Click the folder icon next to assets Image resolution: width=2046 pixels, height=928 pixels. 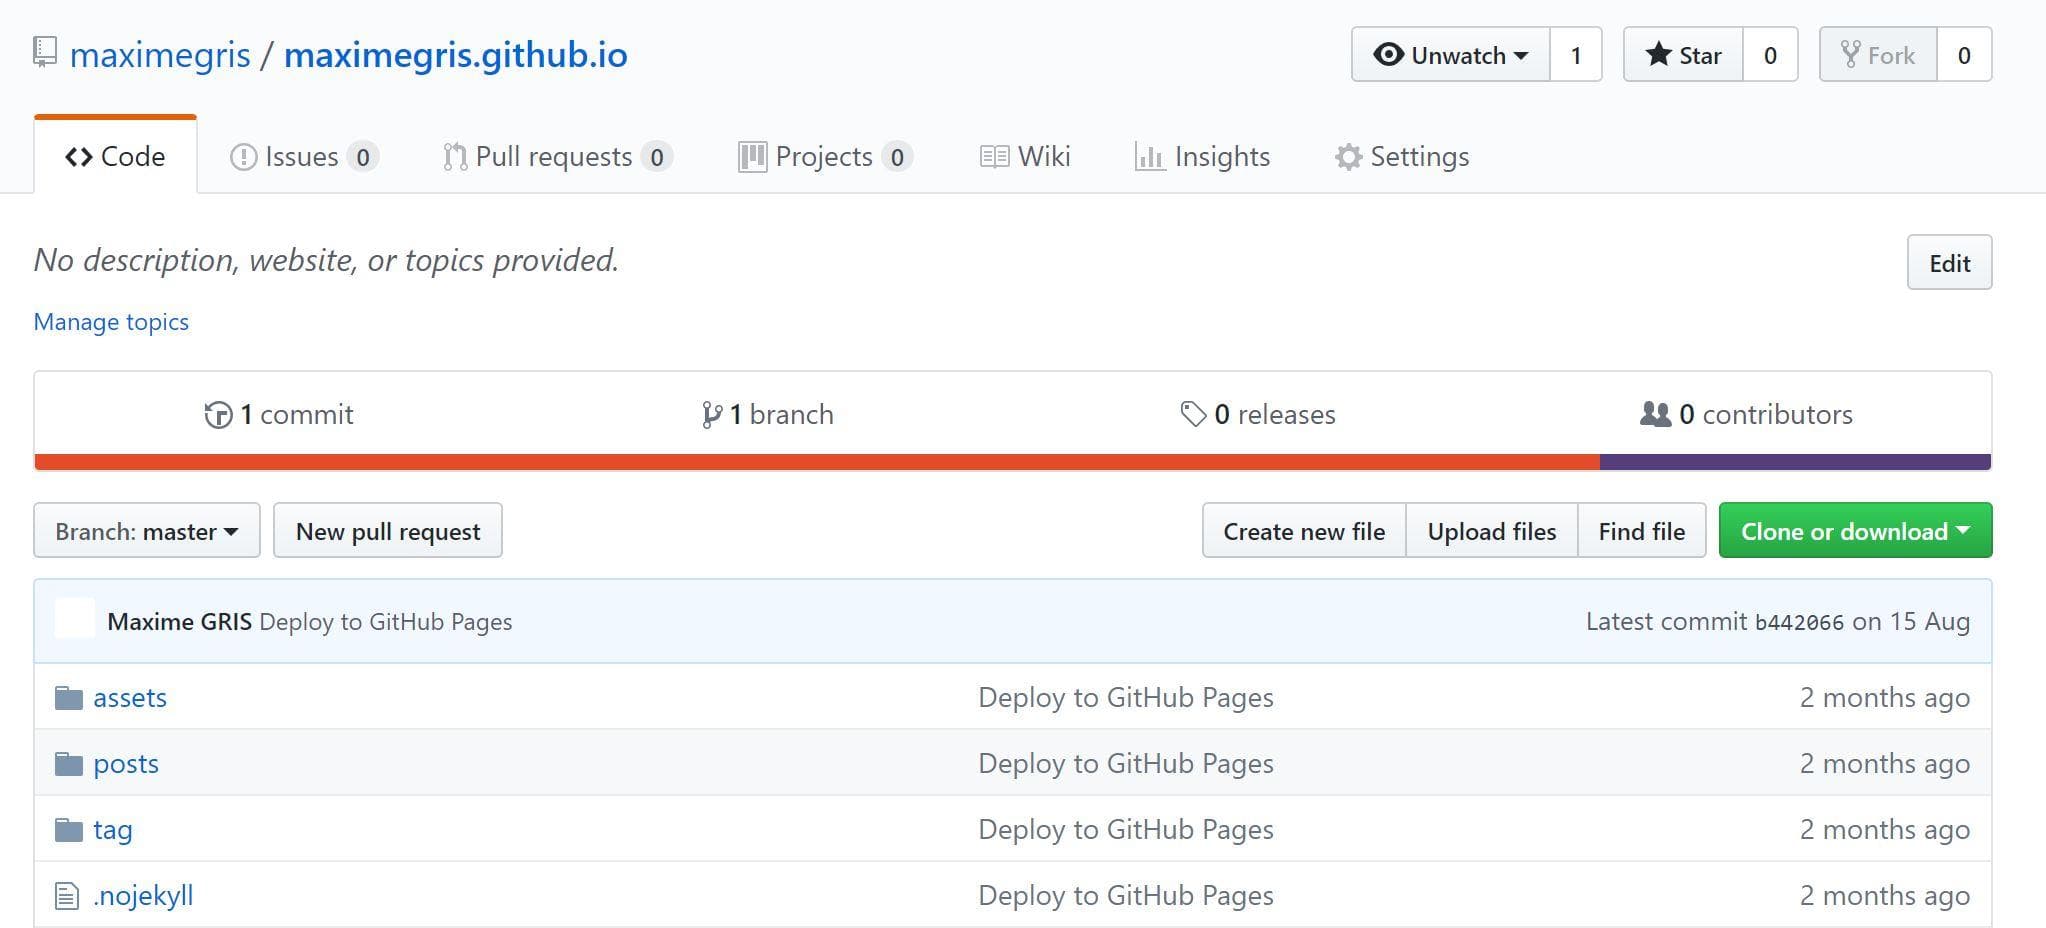tap(68, 697)
